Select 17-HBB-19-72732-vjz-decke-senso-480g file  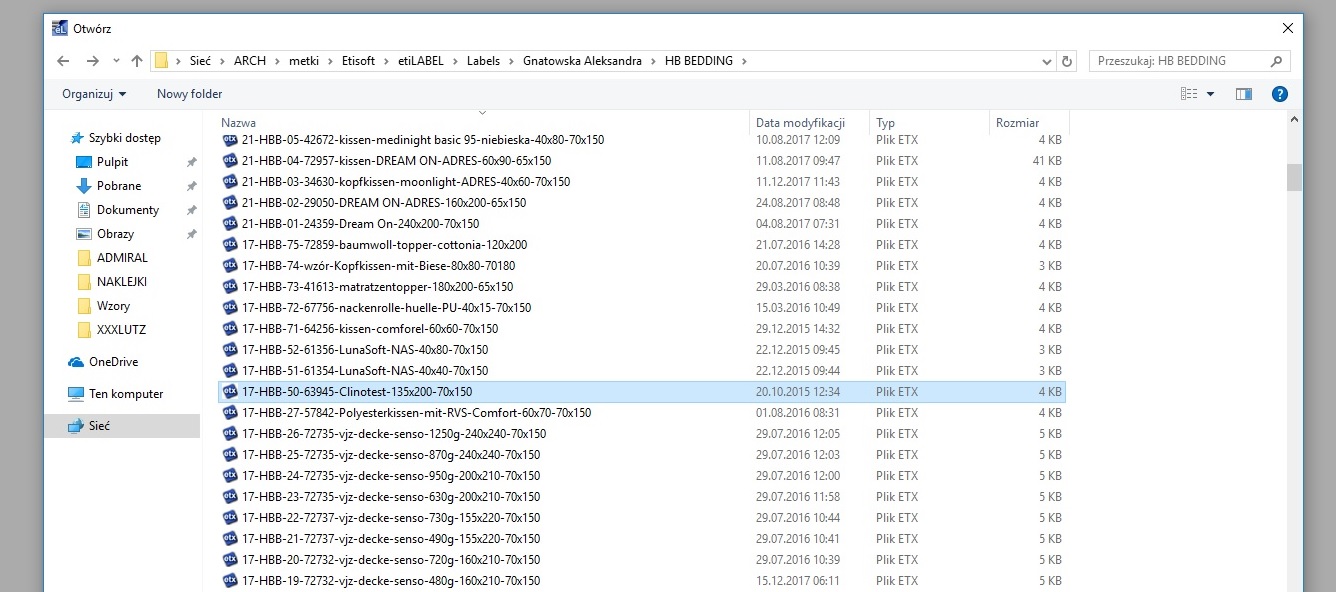click(642, 581)
